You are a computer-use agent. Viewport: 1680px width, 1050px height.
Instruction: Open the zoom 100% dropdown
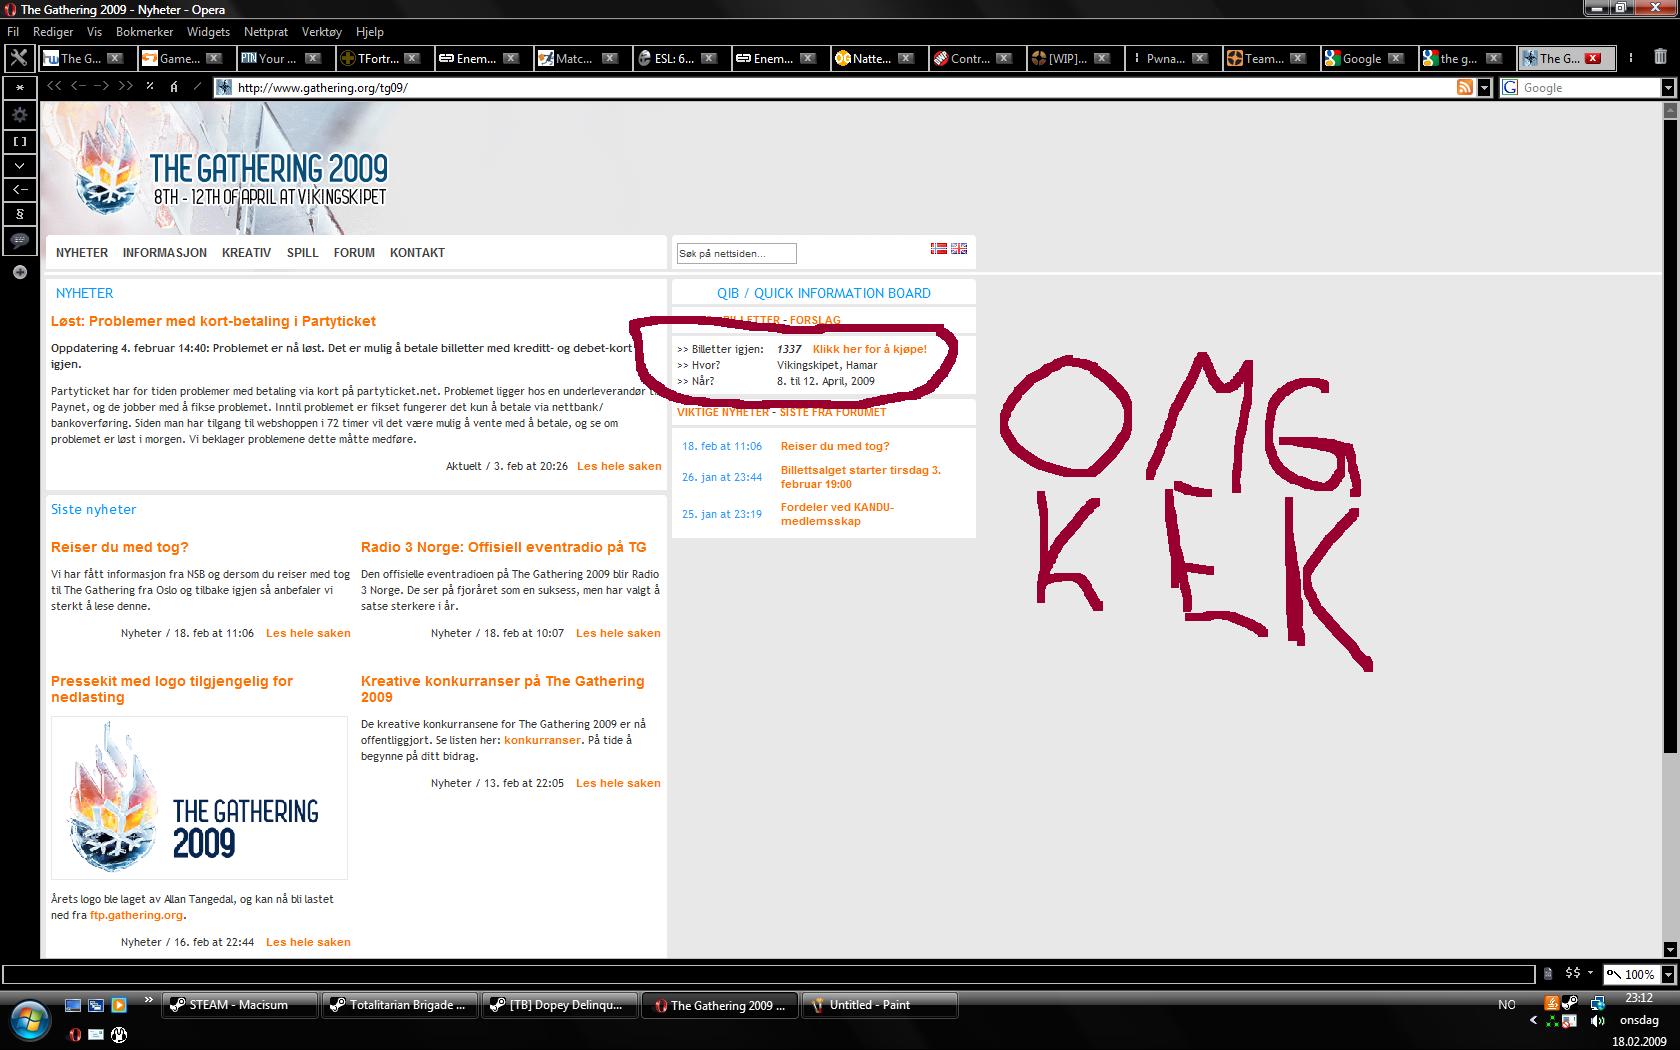(x=1667, y=974)
